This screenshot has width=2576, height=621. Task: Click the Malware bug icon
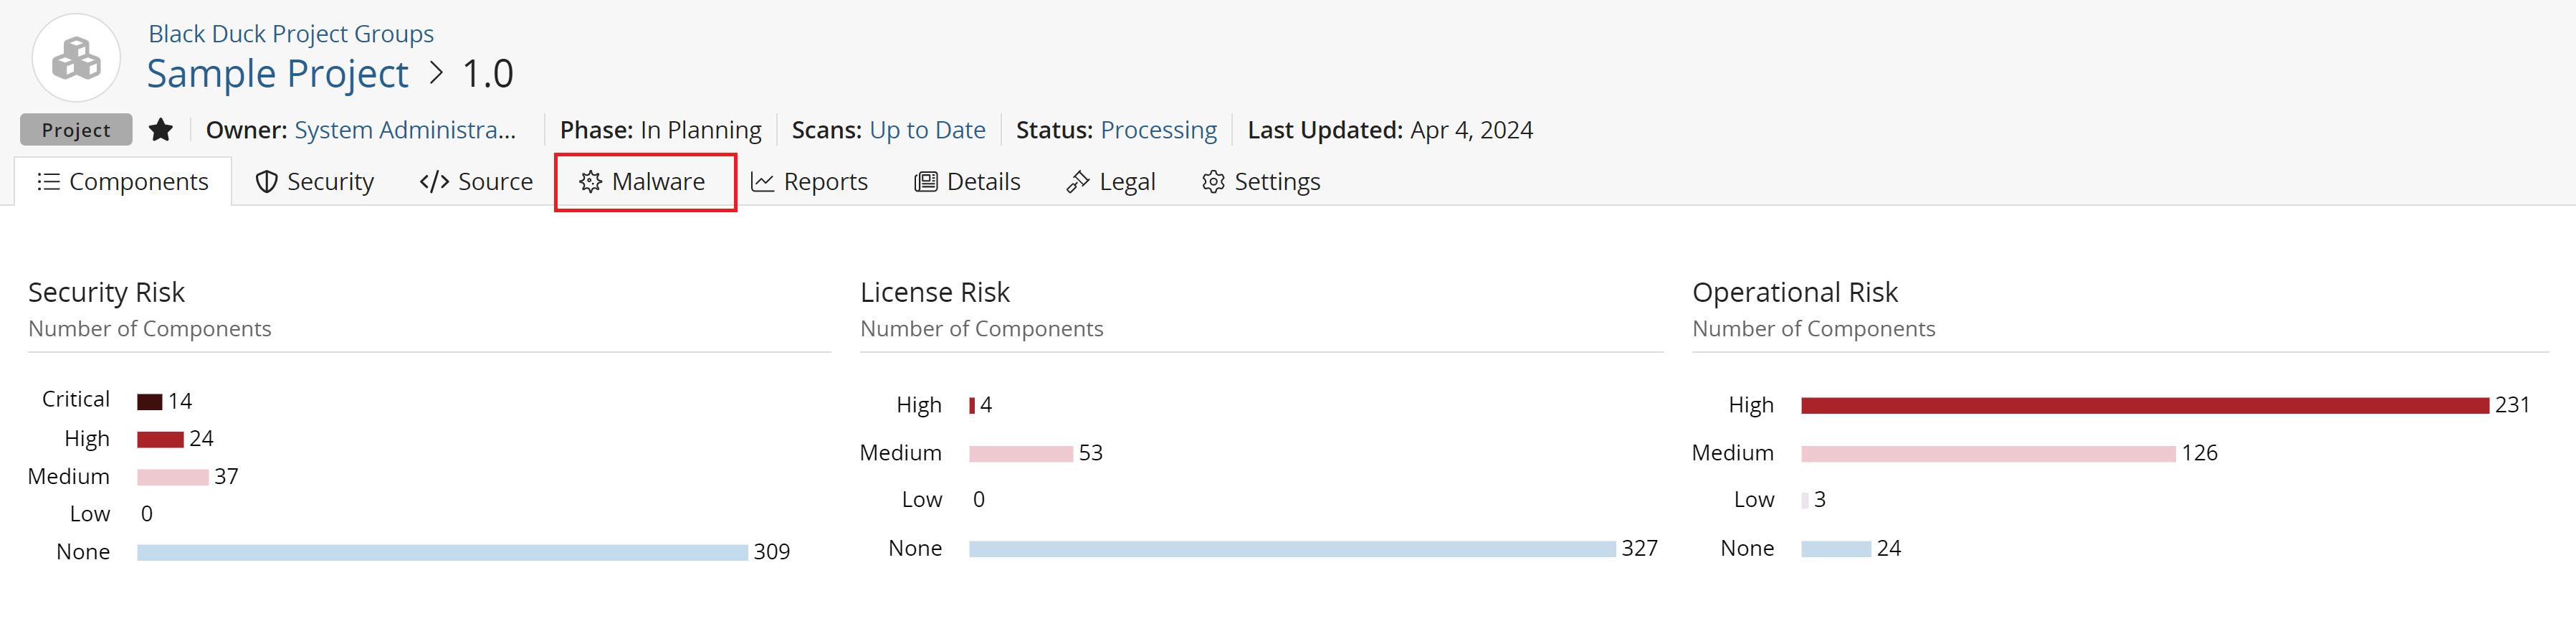point(591,181)
